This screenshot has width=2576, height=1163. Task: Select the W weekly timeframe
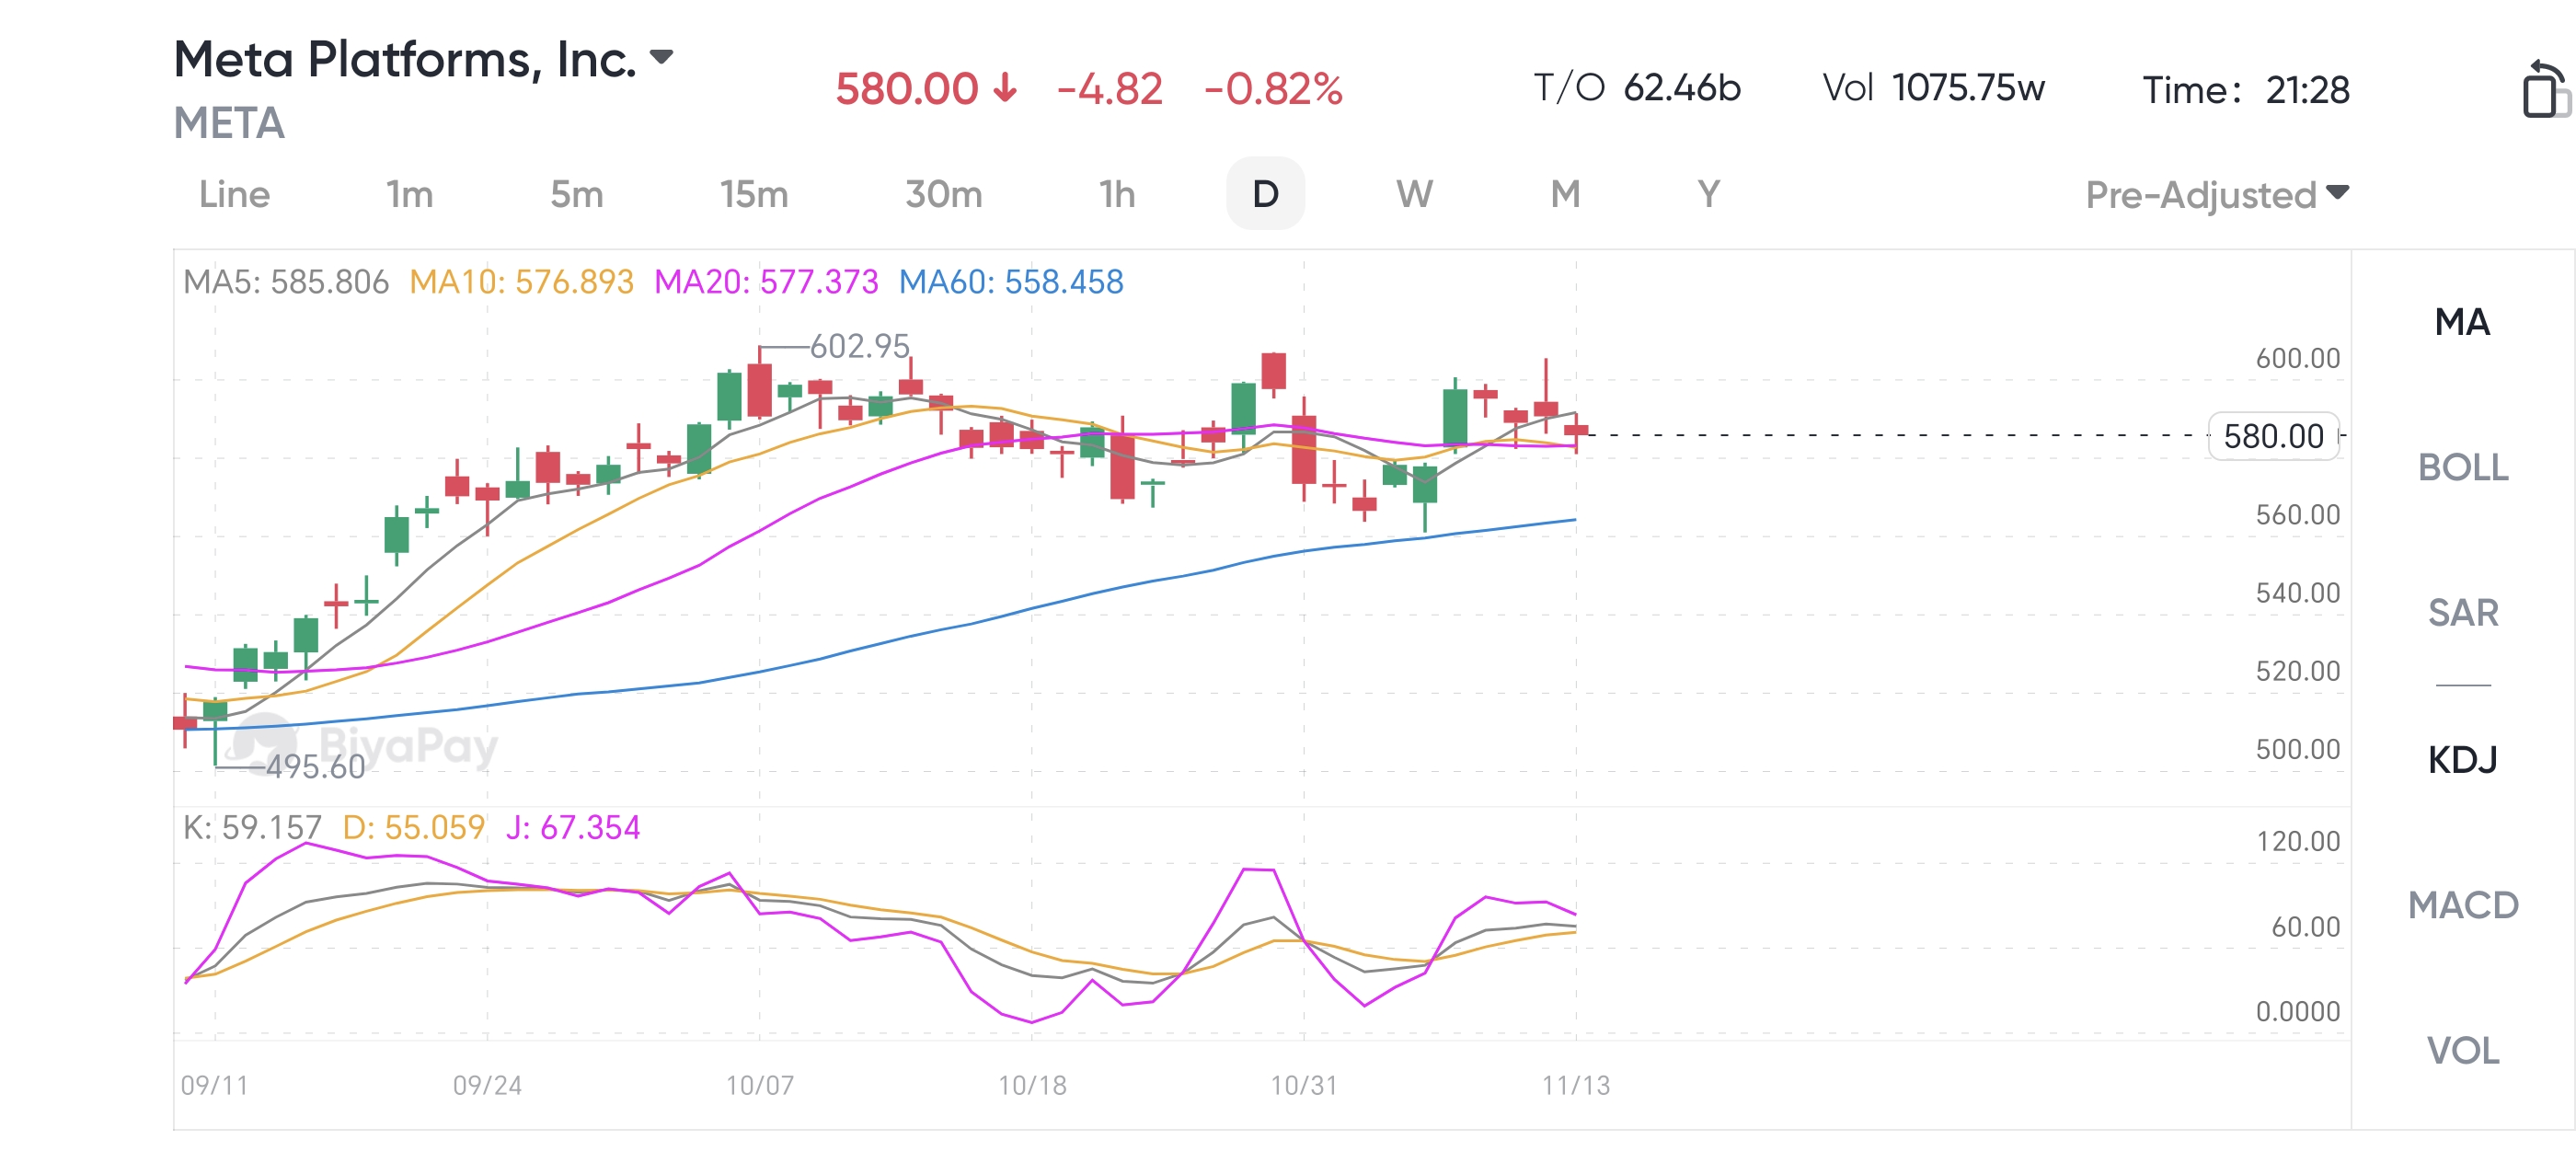click(x=1414, y=194)
